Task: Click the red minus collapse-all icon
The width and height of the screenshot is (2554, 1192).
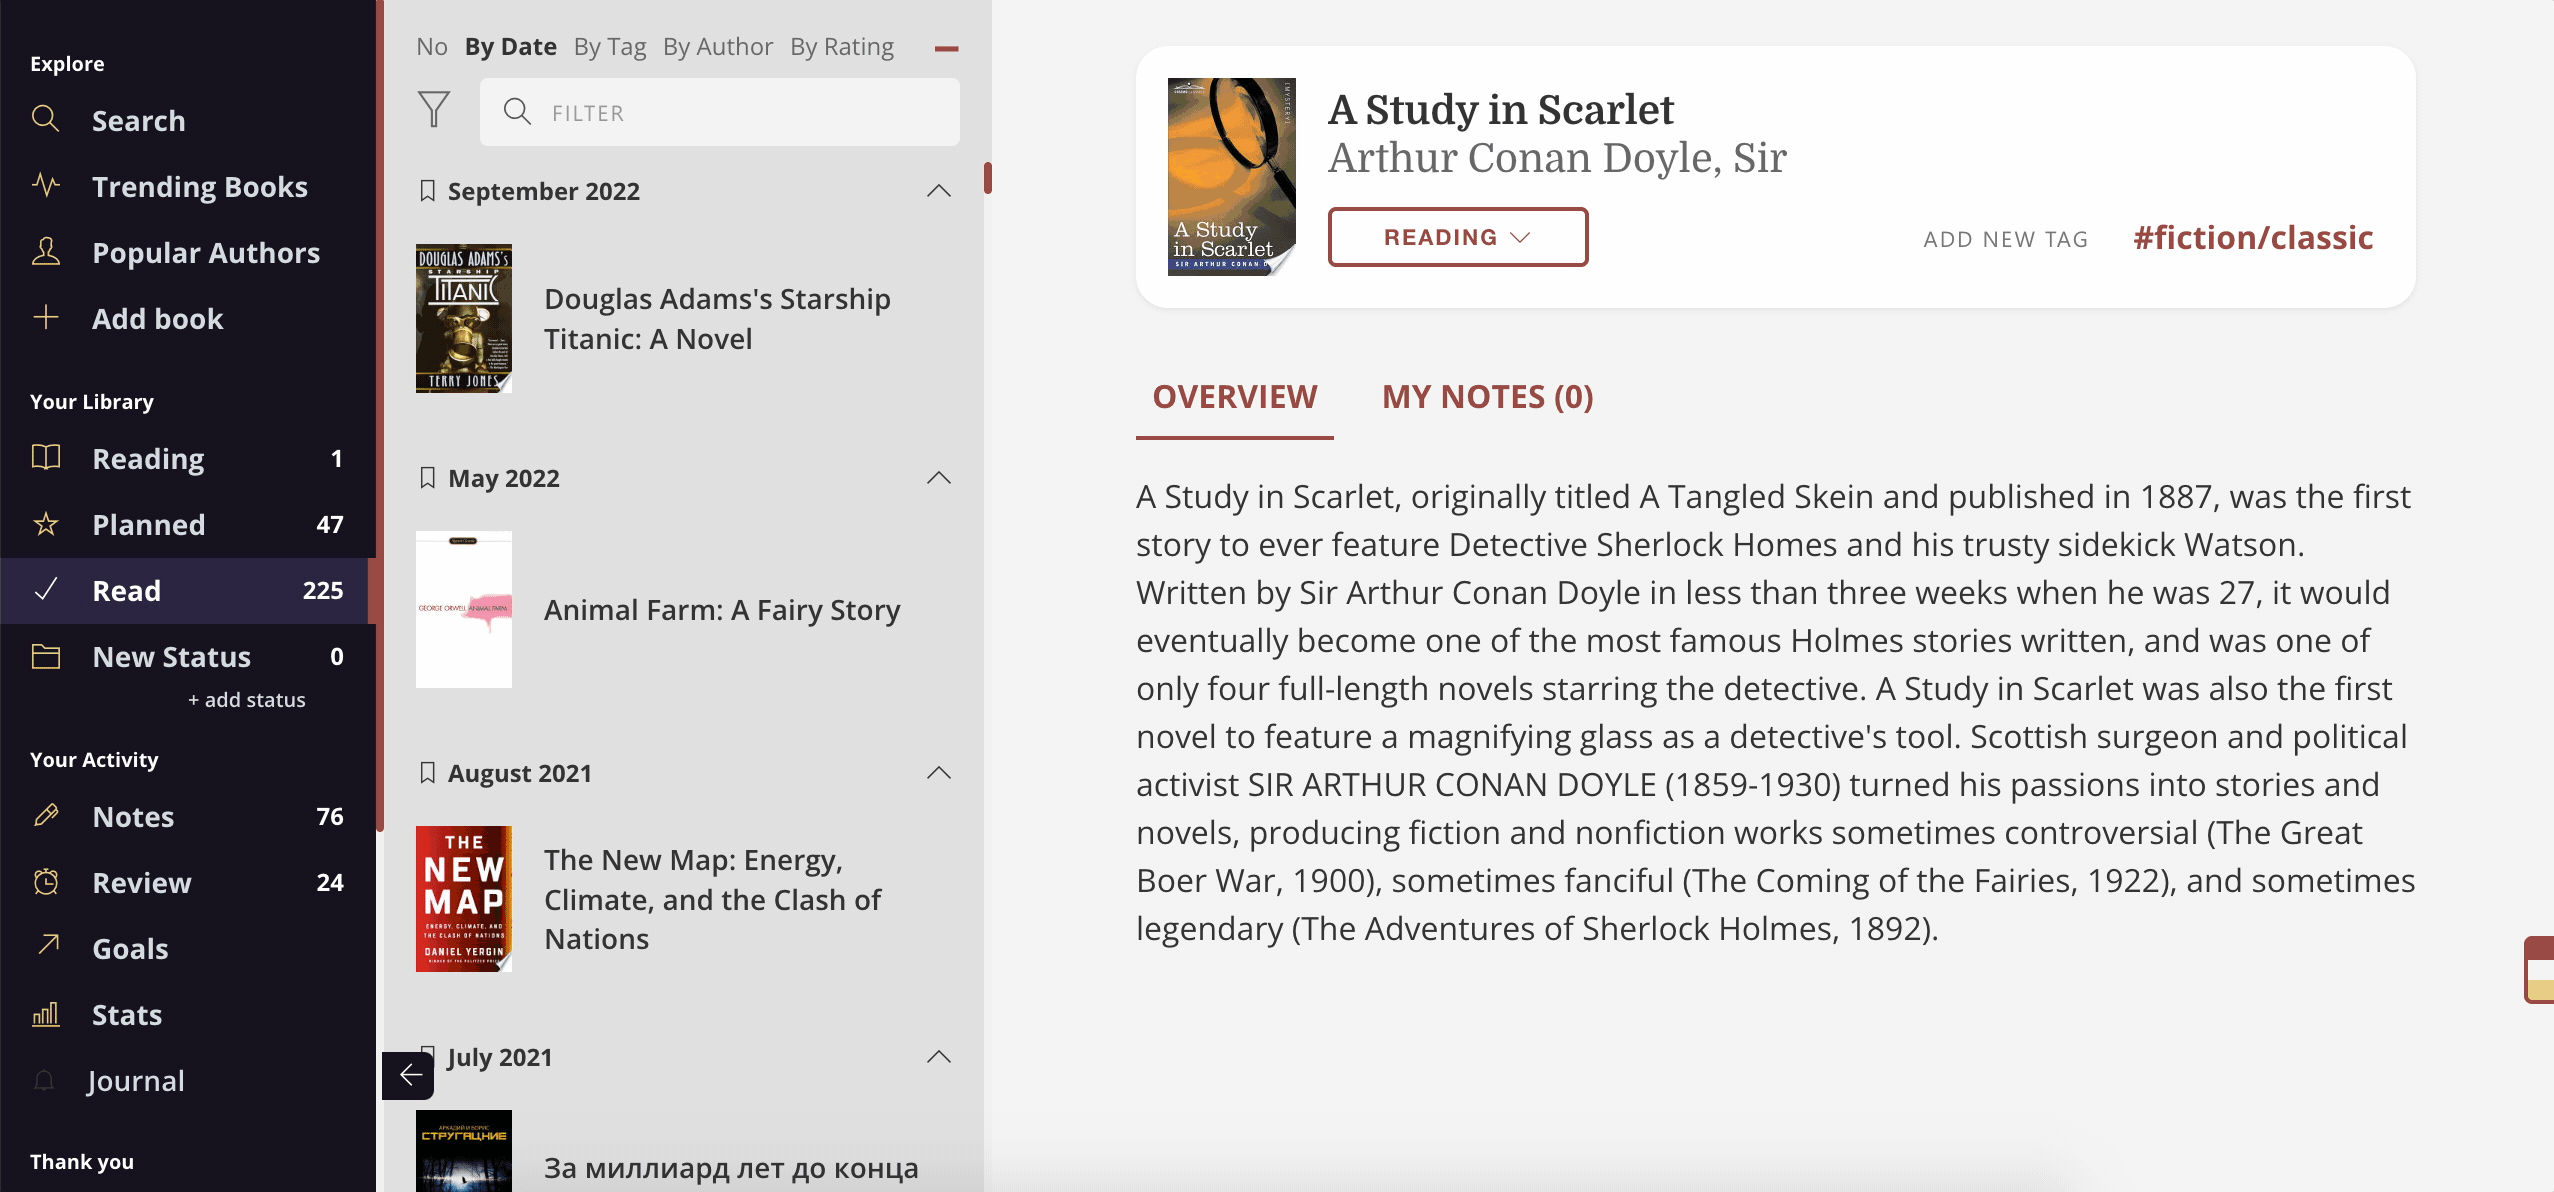Action: coord(946,48)
